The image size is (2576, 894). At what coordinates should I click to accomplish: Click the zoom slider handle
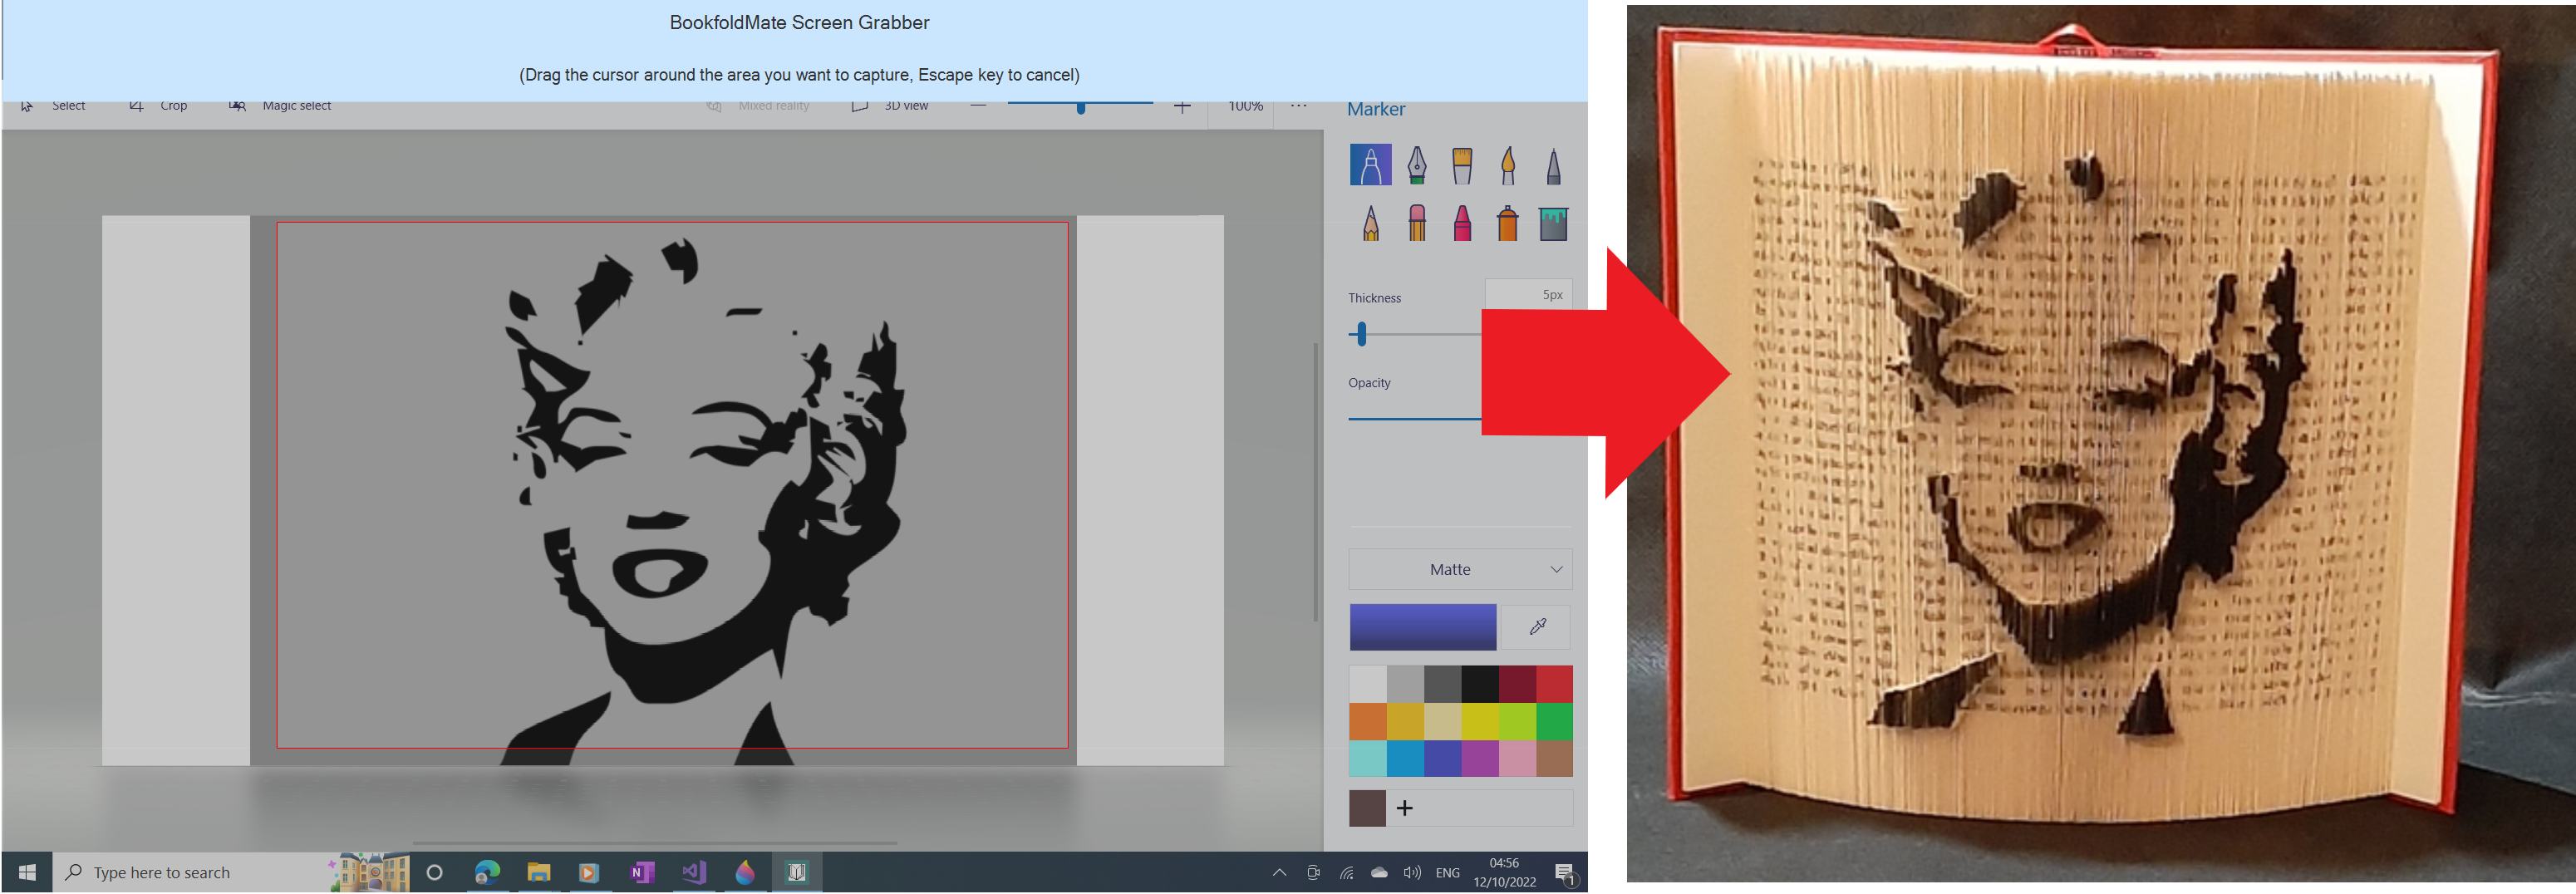(x=1081, y=106)
